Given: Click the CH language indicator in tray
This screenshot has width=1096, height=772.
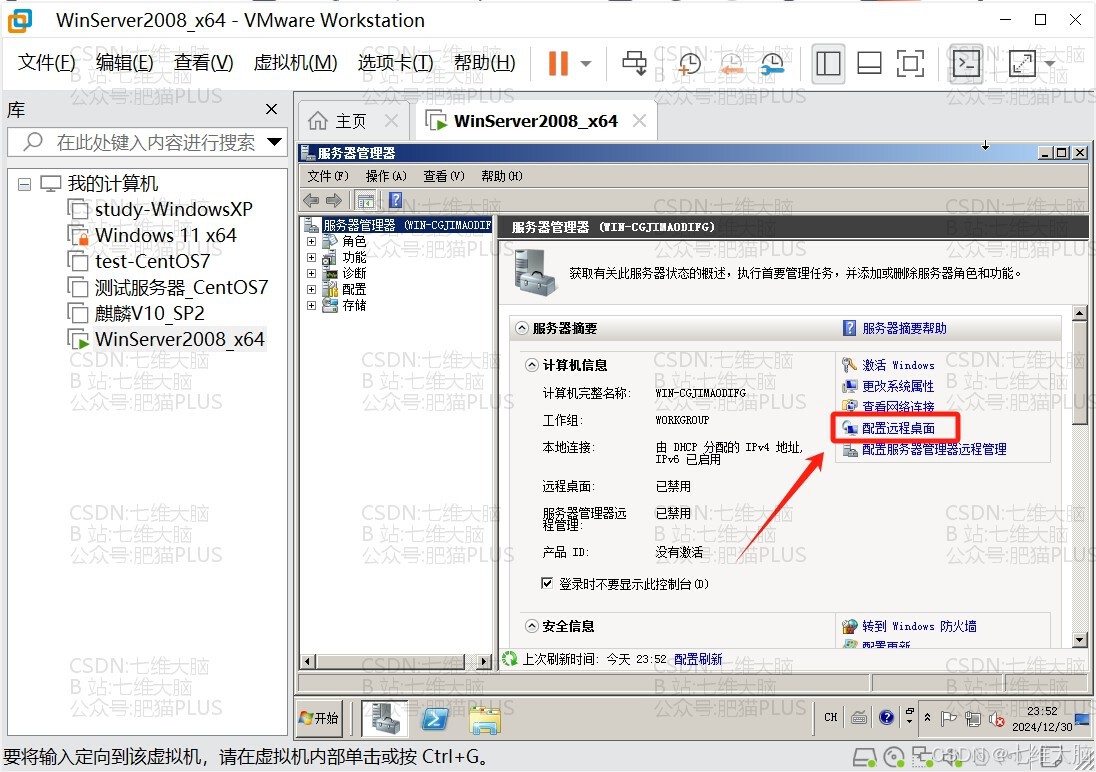Looking at the screenshot, I should (x=830, y=717).
